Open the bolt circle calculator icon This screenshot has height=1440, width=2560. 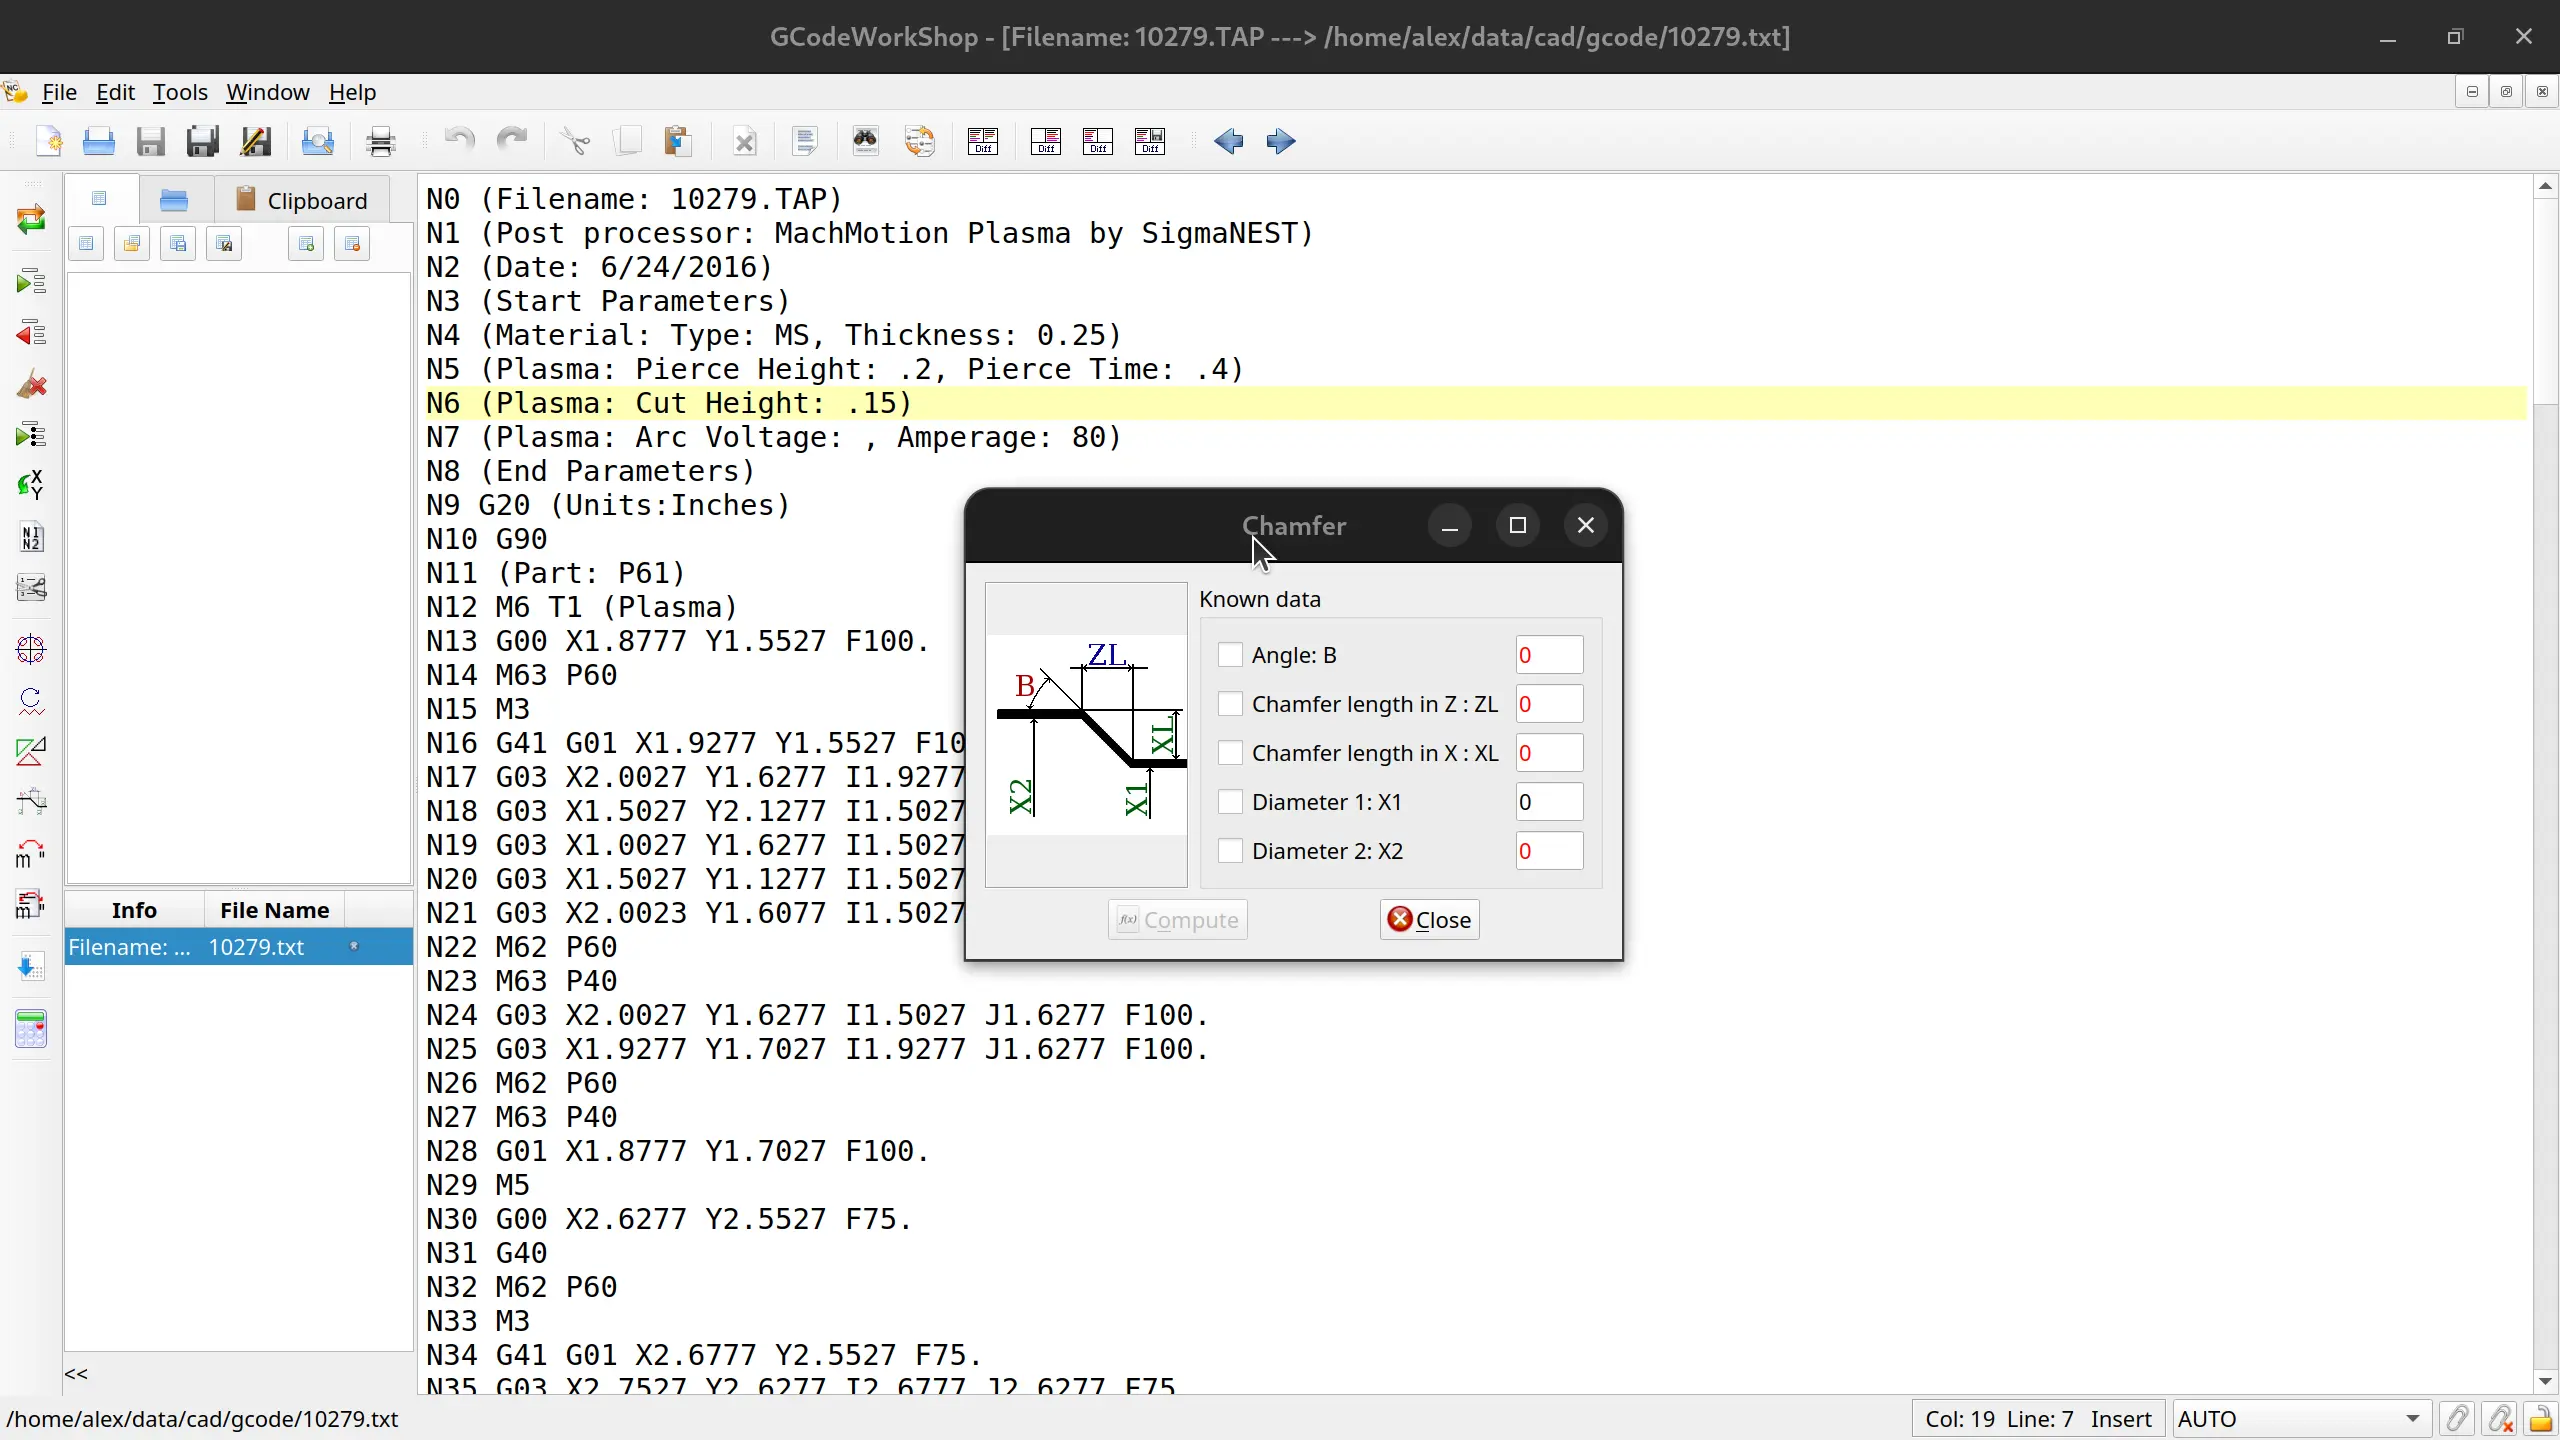(31, 650)
